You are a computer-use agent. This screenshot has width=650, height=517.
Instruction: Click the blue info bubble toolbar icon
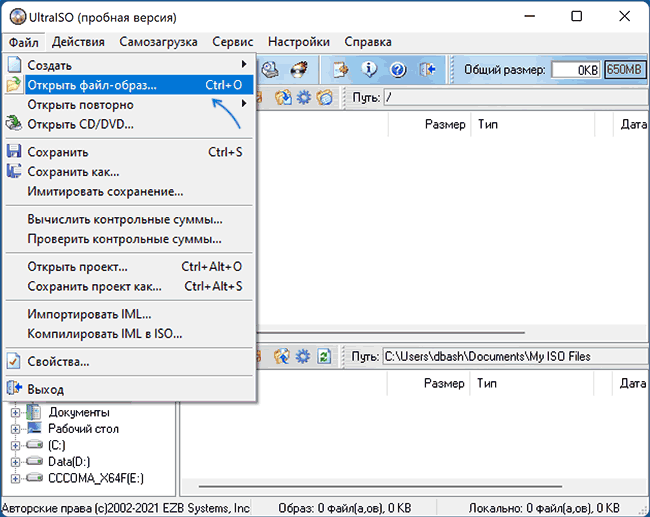tap(369, 69)
